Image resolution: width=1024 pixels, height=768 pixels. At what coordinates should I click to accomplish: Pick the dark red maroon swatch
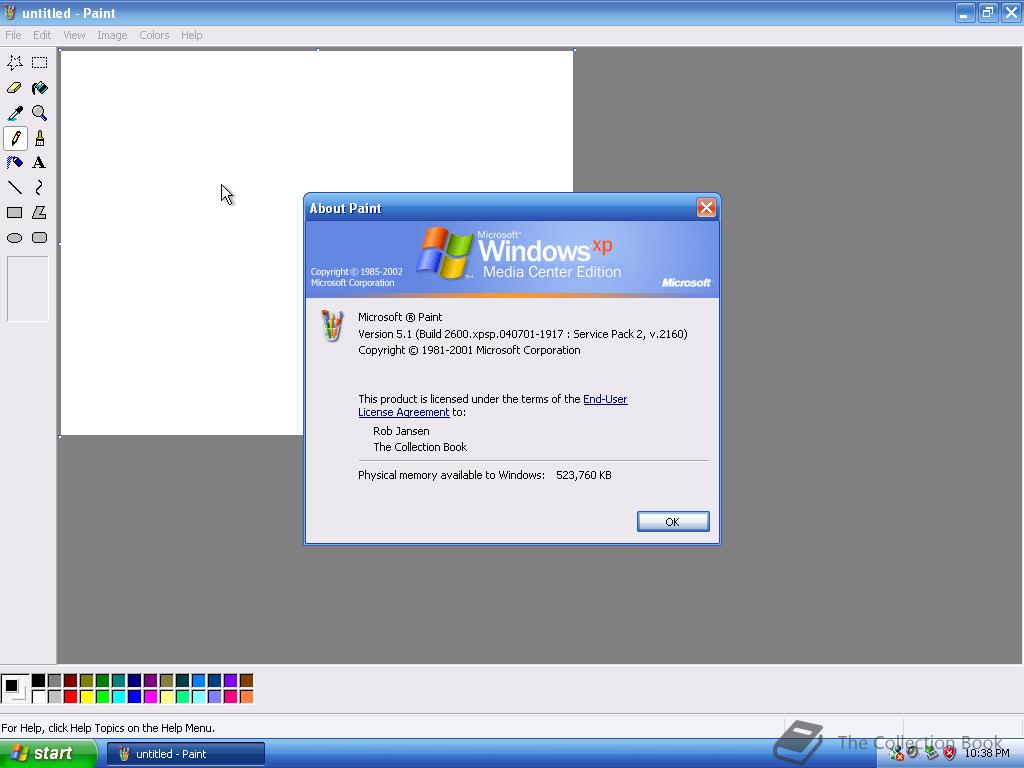click(71, 681)
